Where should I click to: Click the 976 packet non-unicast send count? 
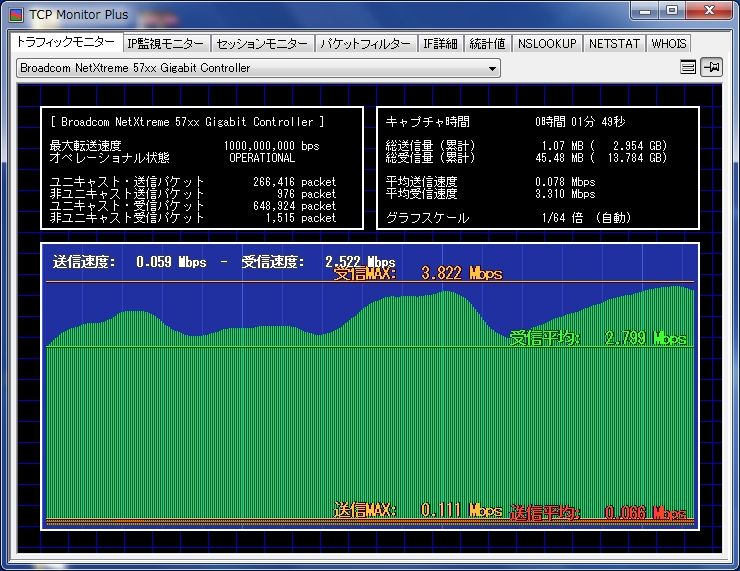click(306, 194)
